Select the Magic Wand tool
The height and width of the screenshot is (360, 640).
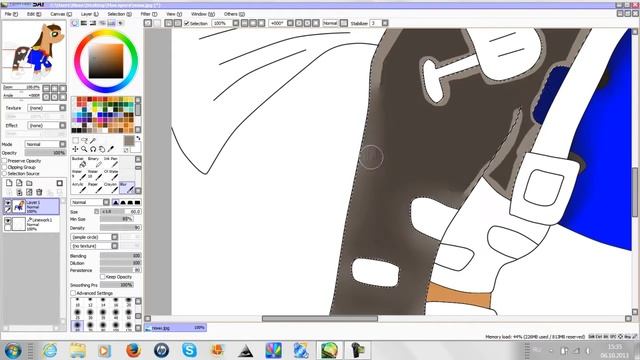pyautogui.click(x=93, y=140)
